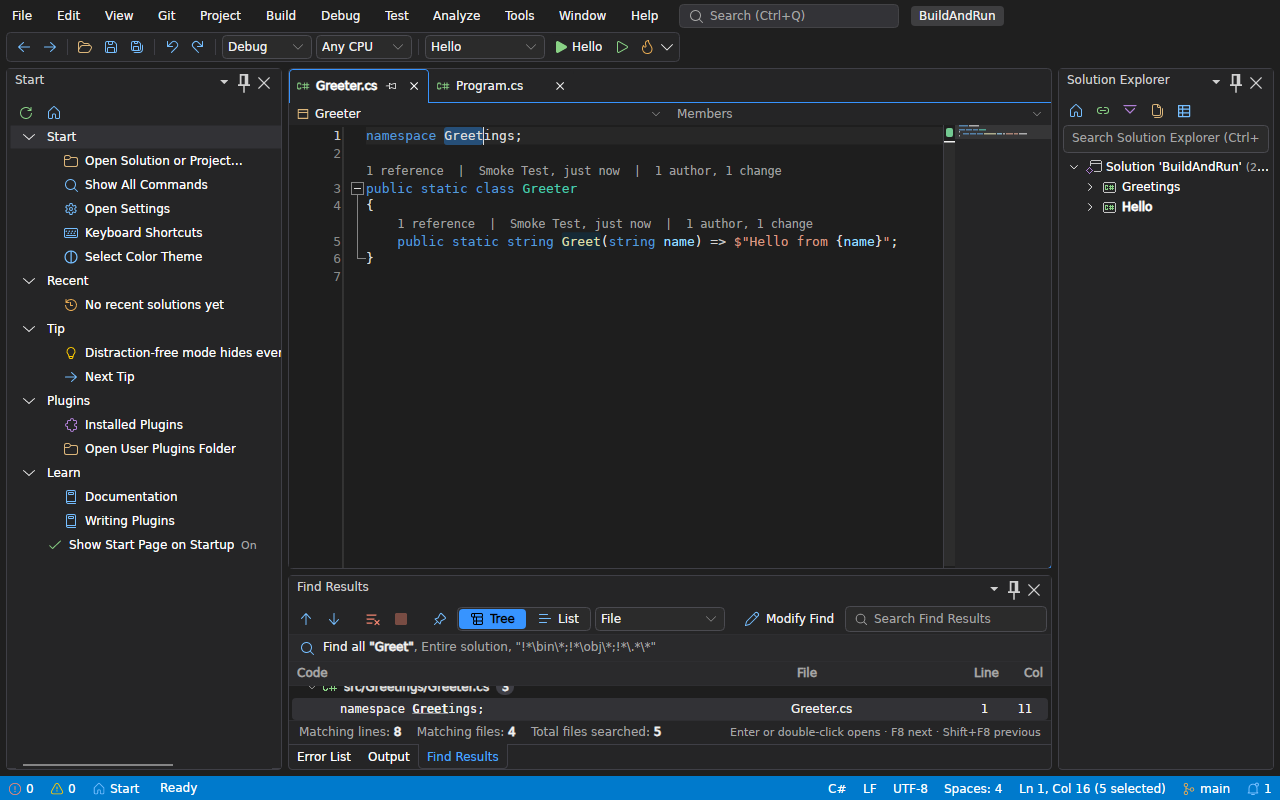Go to next find result with down arrow

tap(334, 619)
